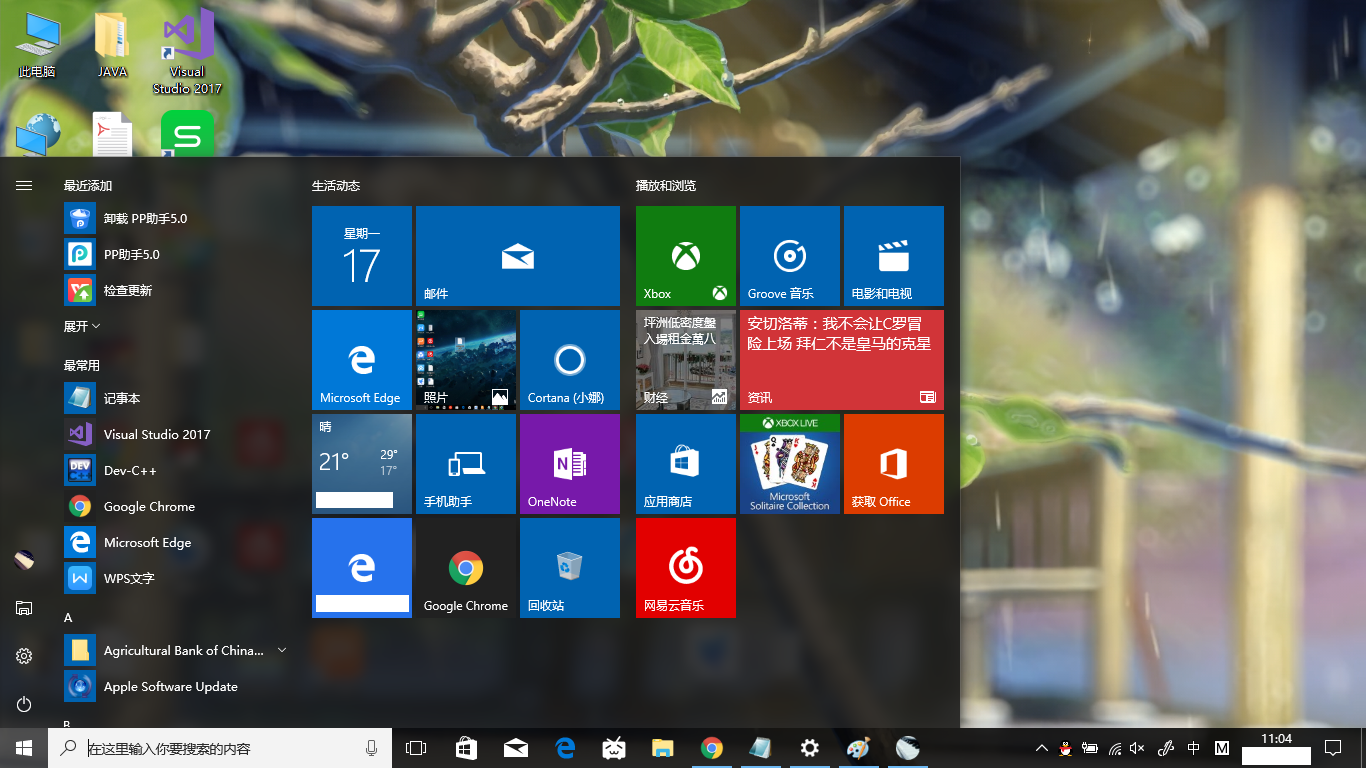Launch the Microsoft Edge tile

[x=362, y=360]
